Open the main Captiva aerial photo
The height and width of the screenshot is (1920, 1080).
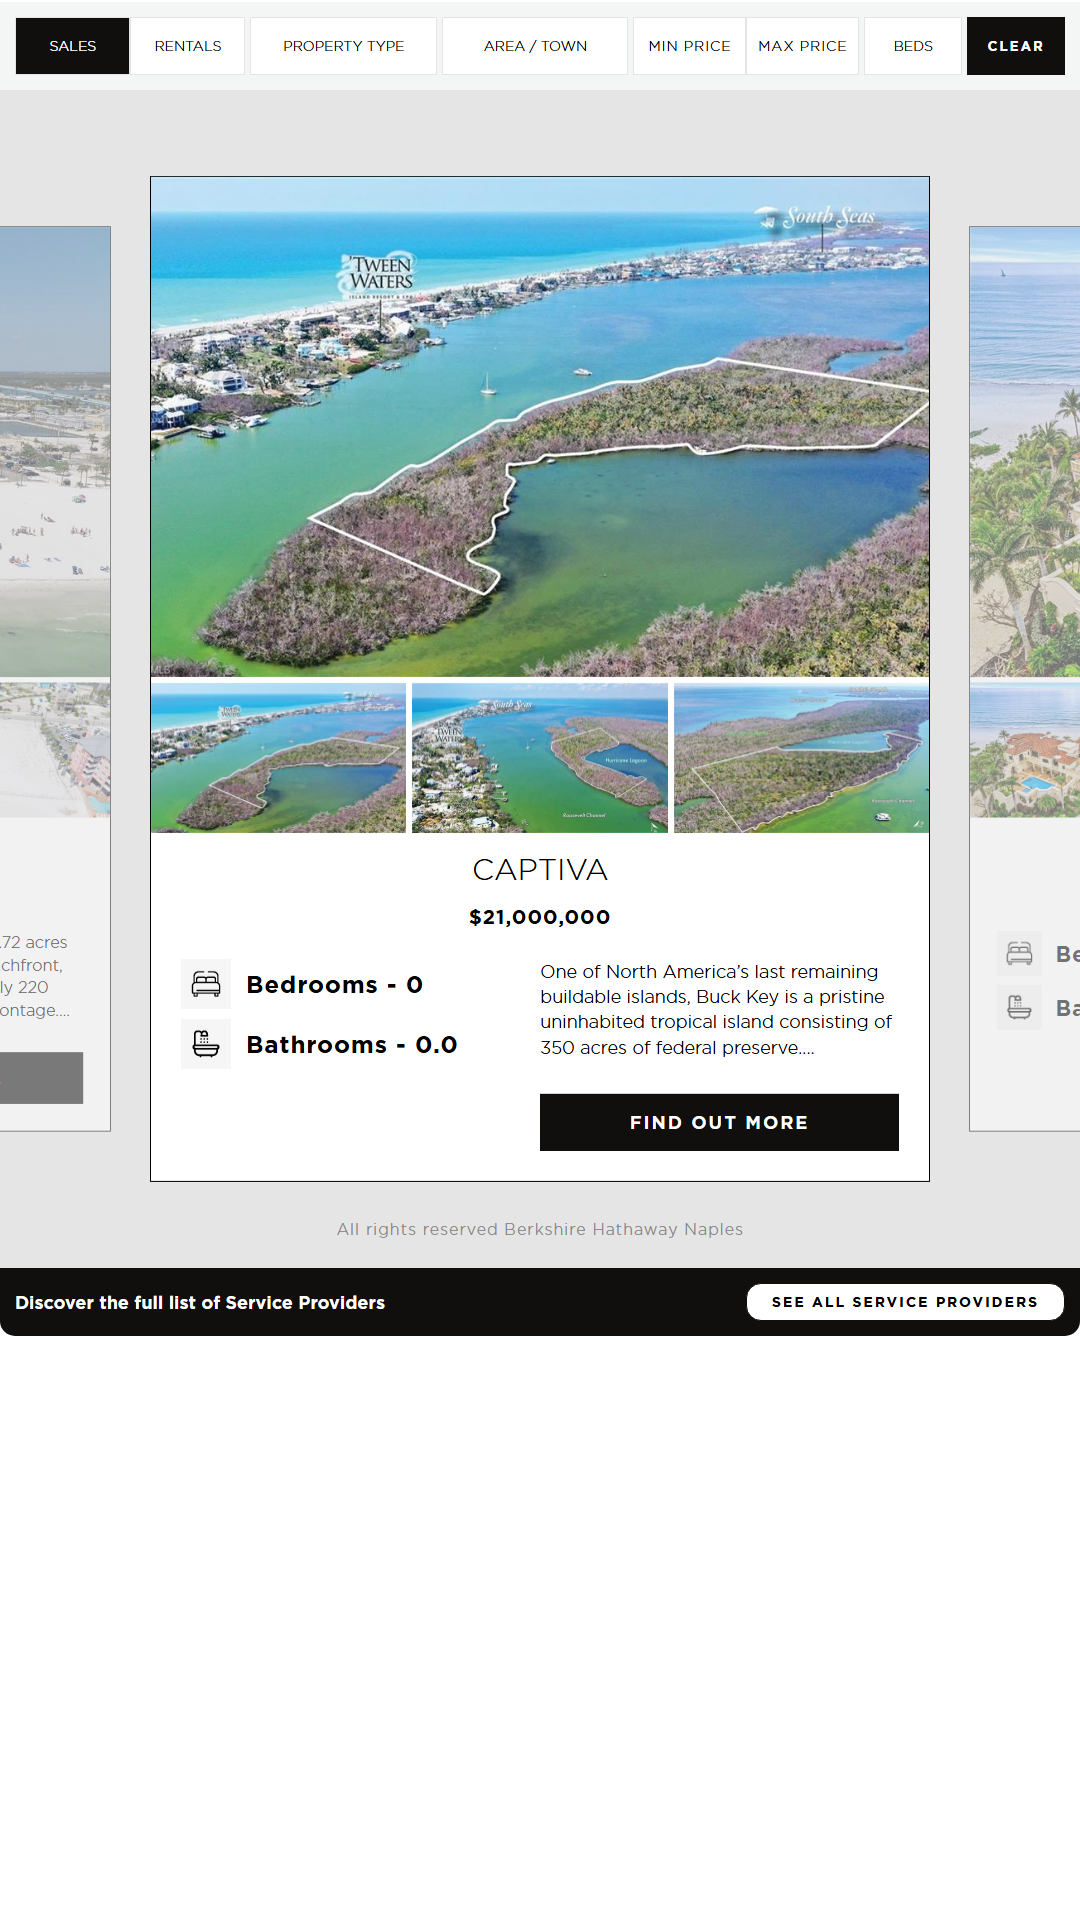pos(540,427)
